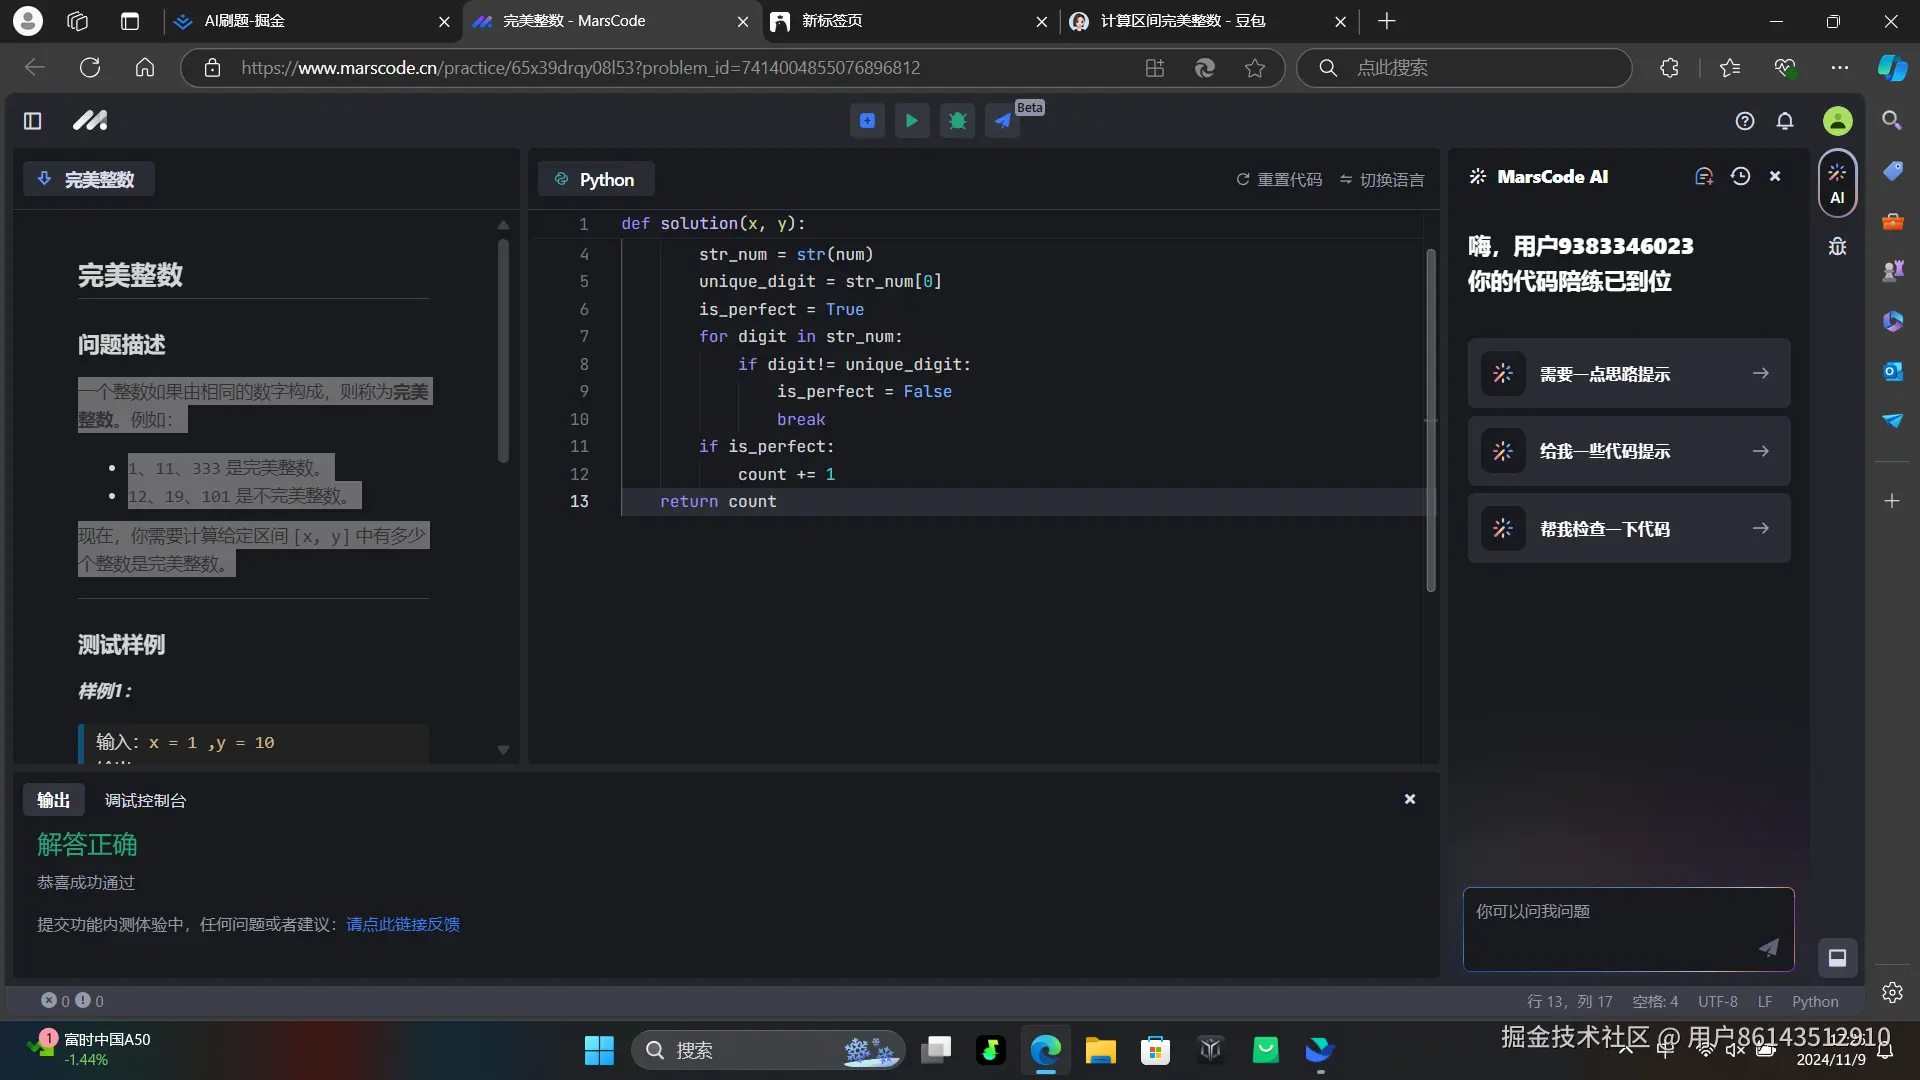Open the 请点此链接反馈 feedback link
Viewport: 1920px width, 1080px height.
[403, 924]
